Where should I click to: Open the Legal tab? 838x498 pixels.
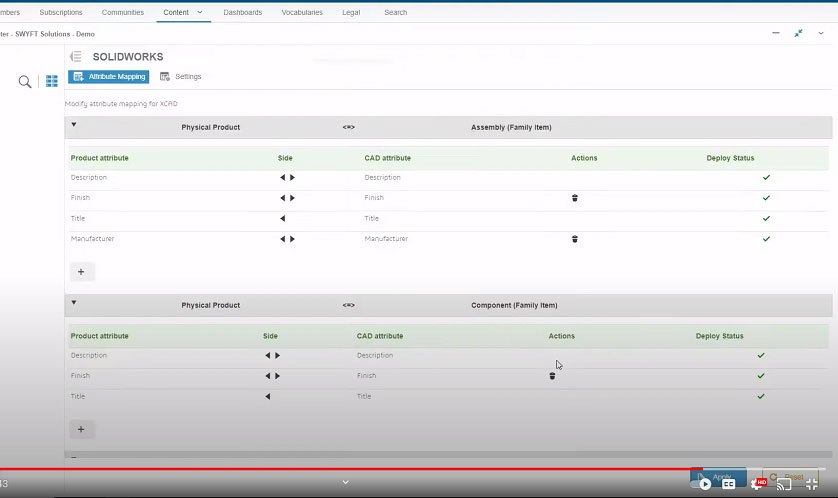[x=351, y=12]
